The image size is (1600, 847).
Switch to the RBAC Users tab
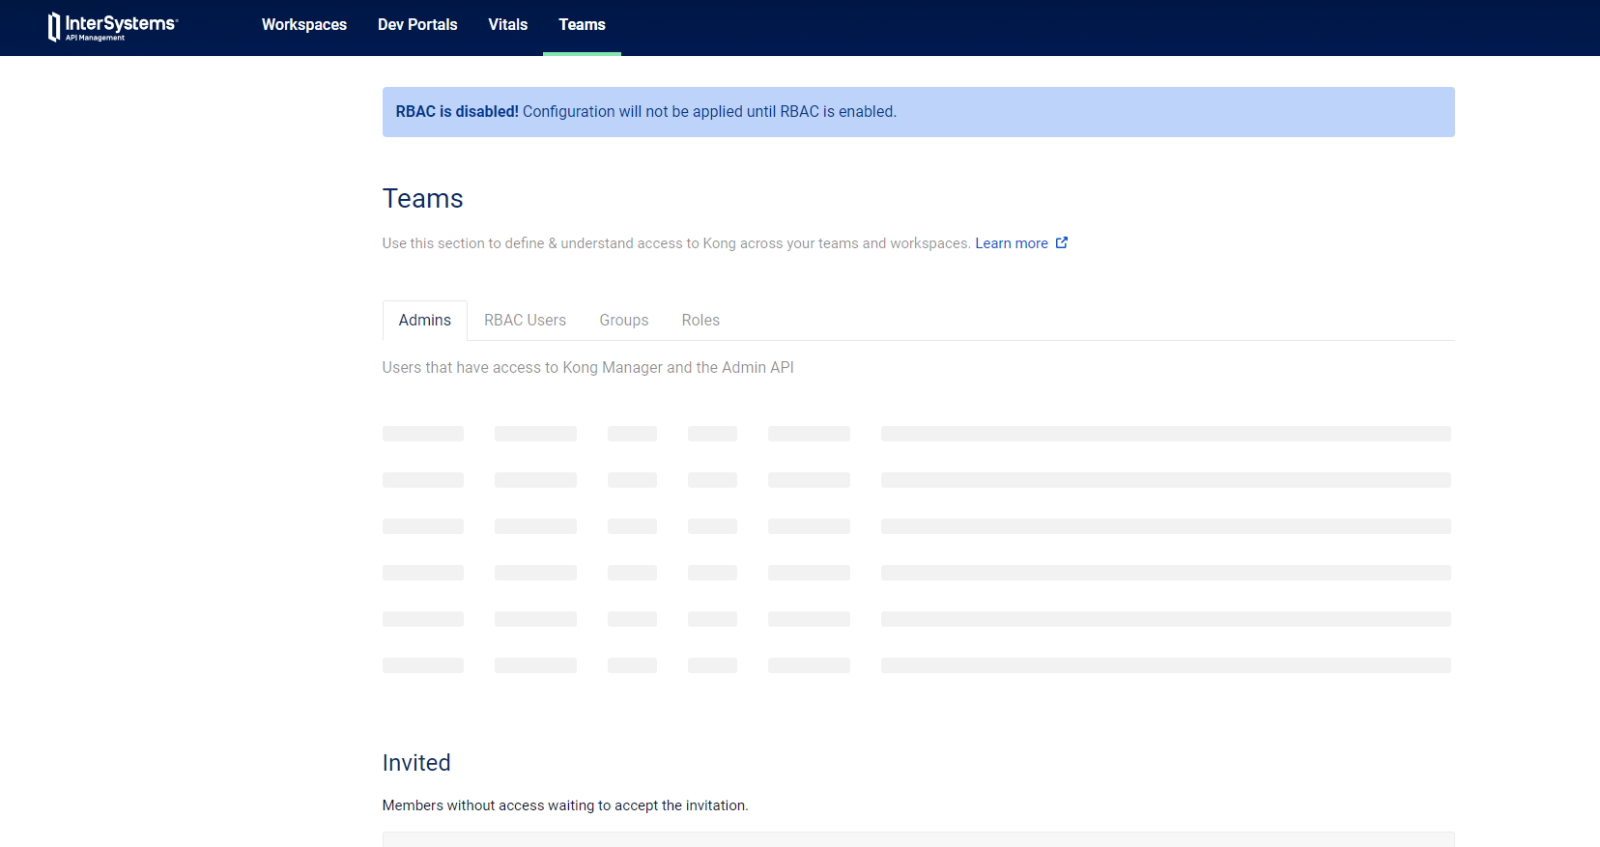[x=525, y=320]
